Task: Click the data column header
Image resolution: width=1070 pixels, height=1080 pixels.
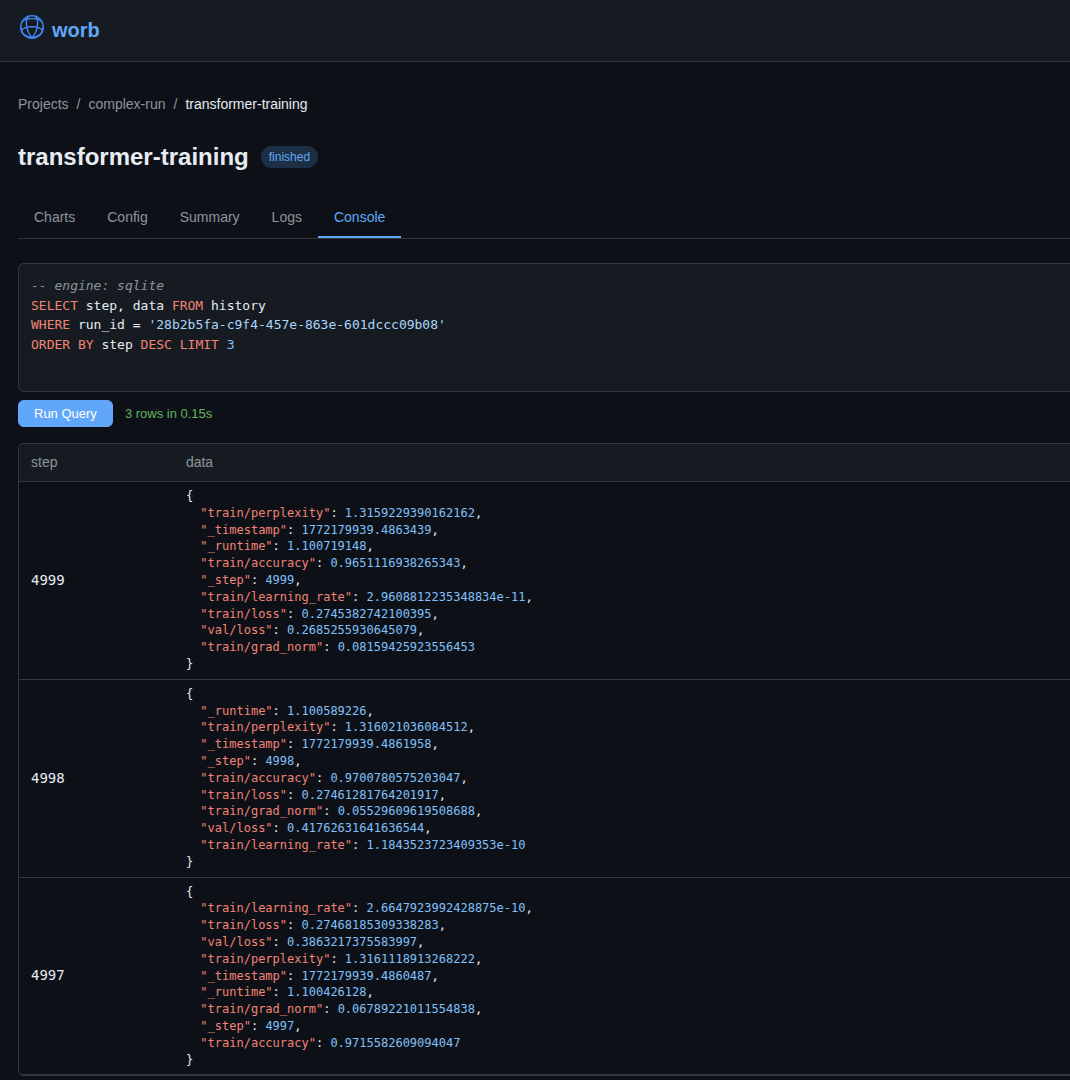Action: (x=199, y=462)
